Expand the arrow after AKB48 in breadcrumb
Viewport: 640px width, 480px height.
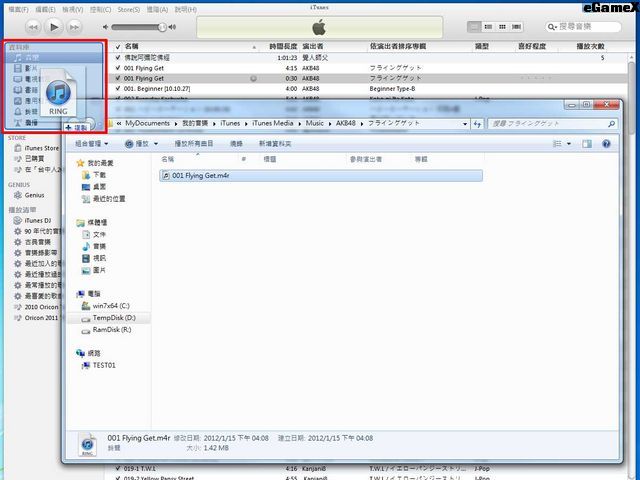click(362, 124)
